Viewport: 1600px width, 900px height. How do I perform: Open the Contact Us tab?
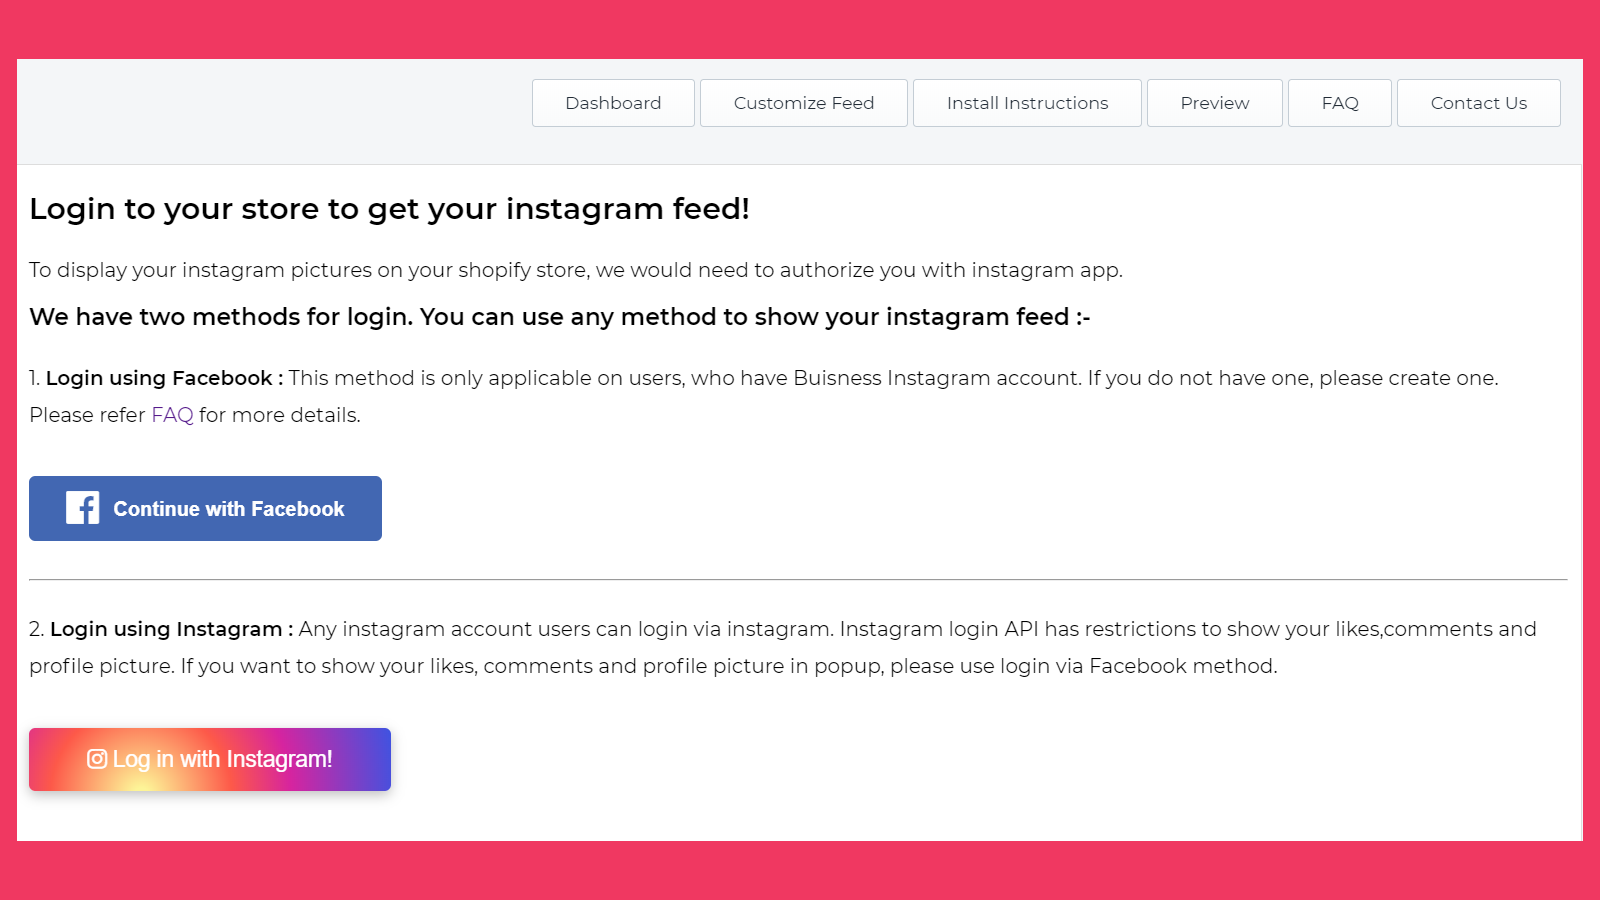click(x=1478, y=102)
